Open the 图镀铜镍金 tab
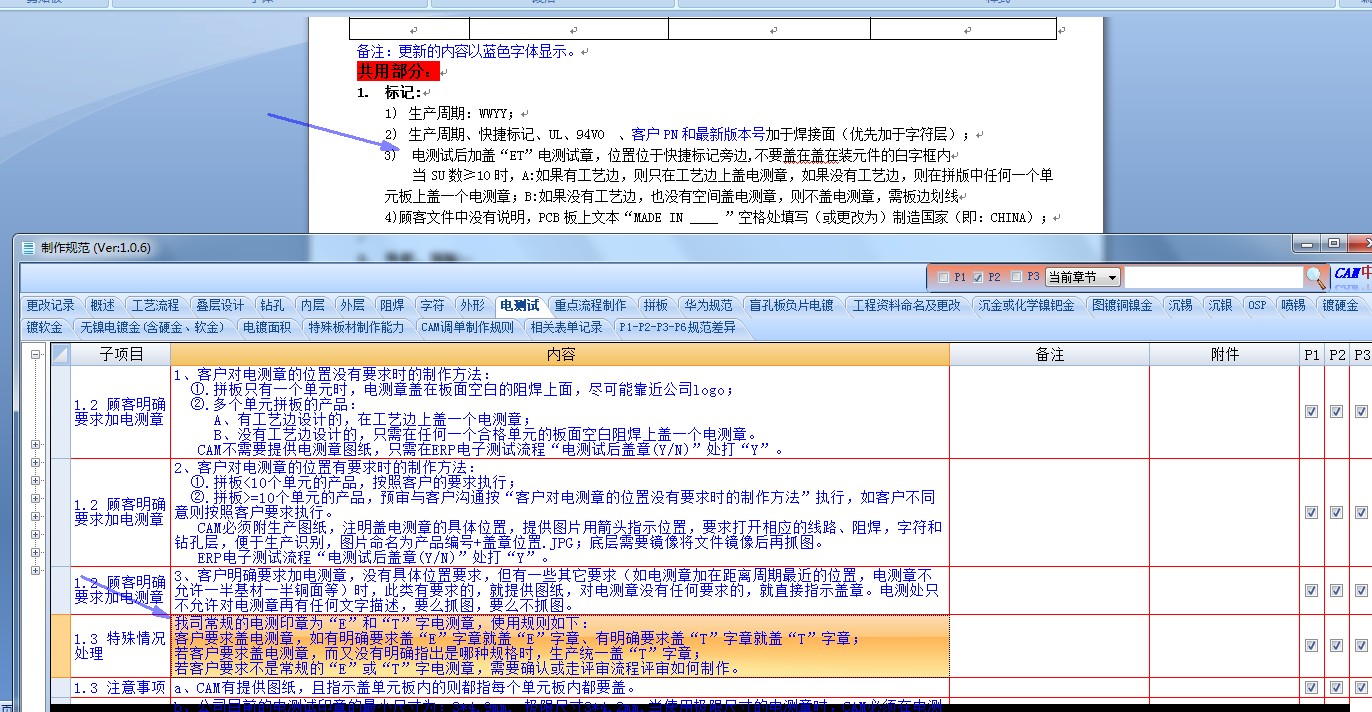Screen dimensions: 1372x712 coord(1122,305)
